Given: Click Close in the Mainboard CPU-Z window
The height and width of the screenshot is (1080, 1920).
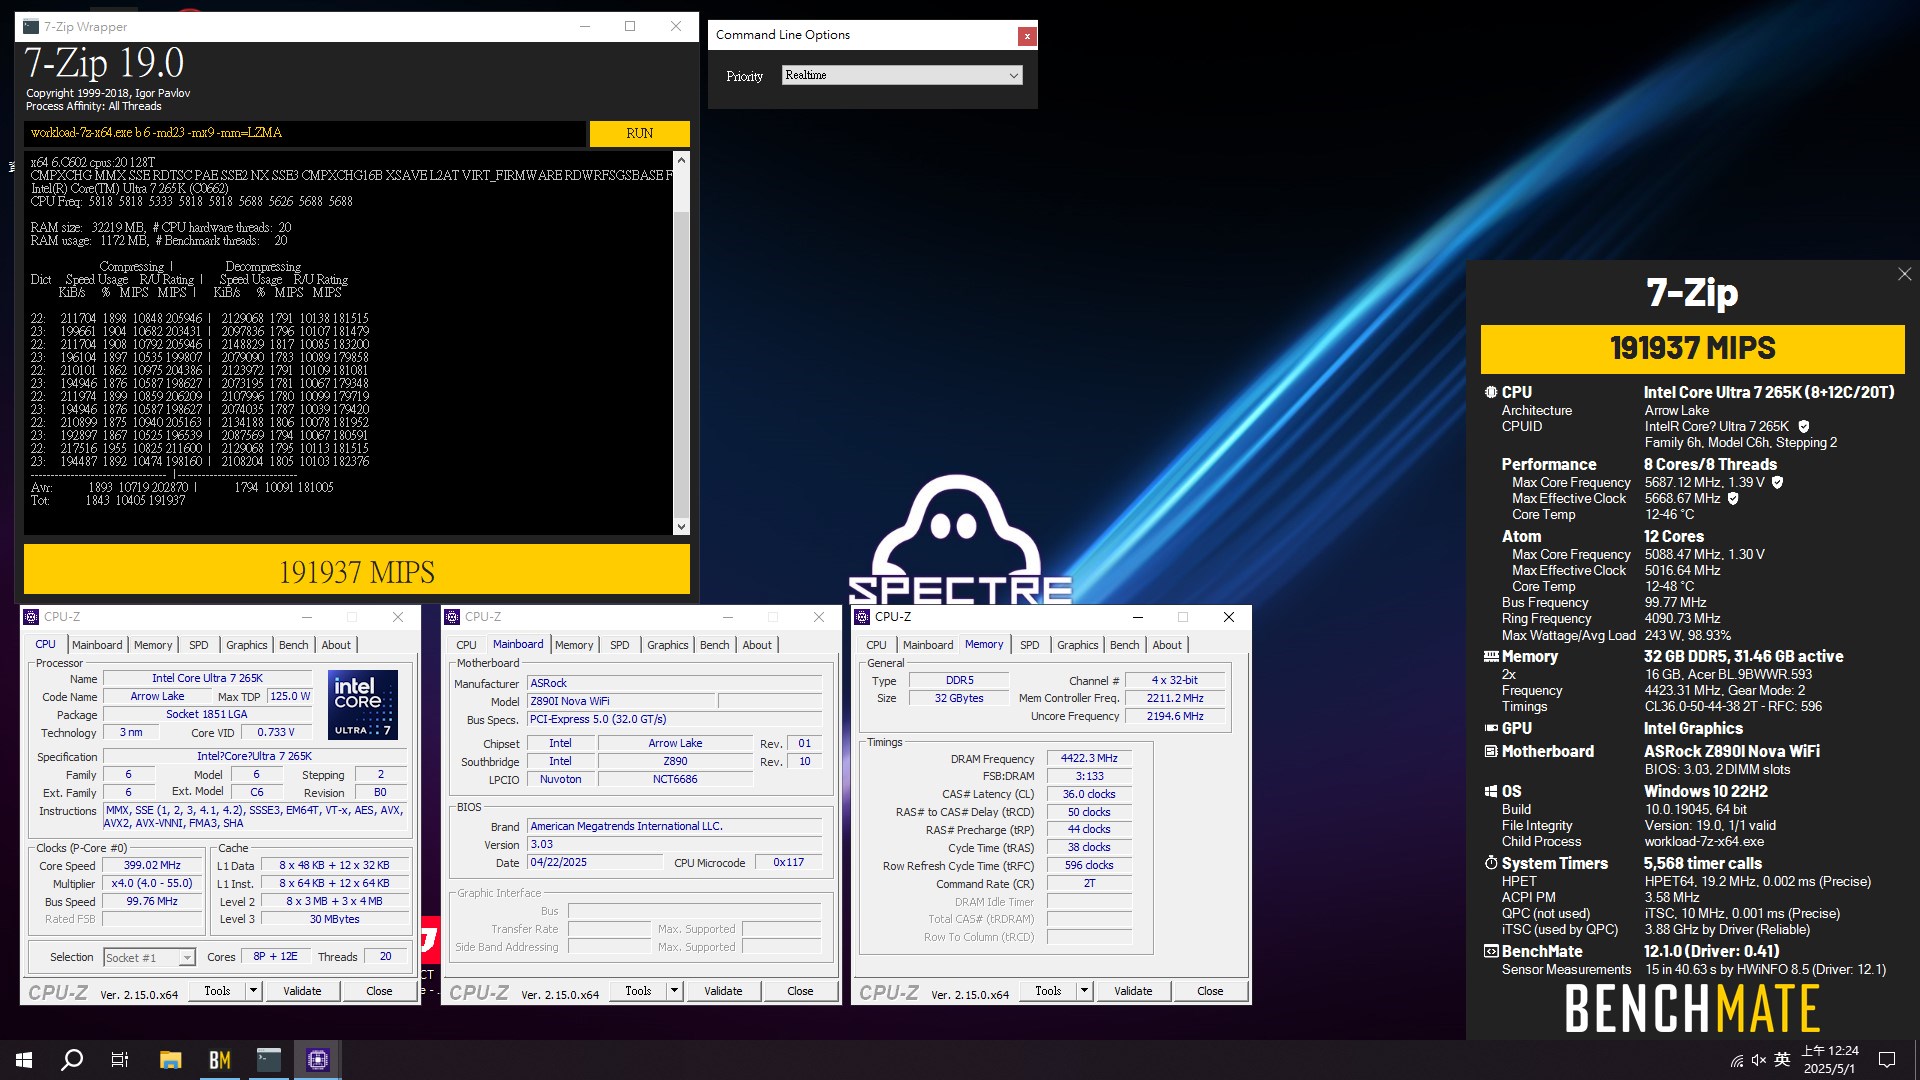Looking at the screenshot, I should (800, 991).
